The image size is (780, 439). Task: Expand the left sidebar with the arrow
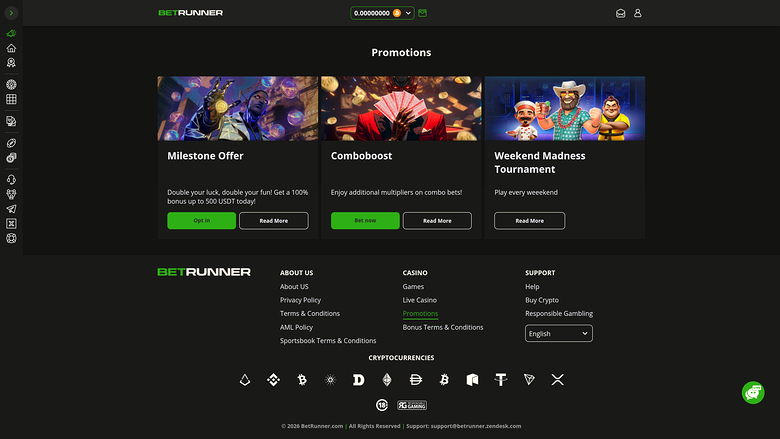click(x=11, y=13)
